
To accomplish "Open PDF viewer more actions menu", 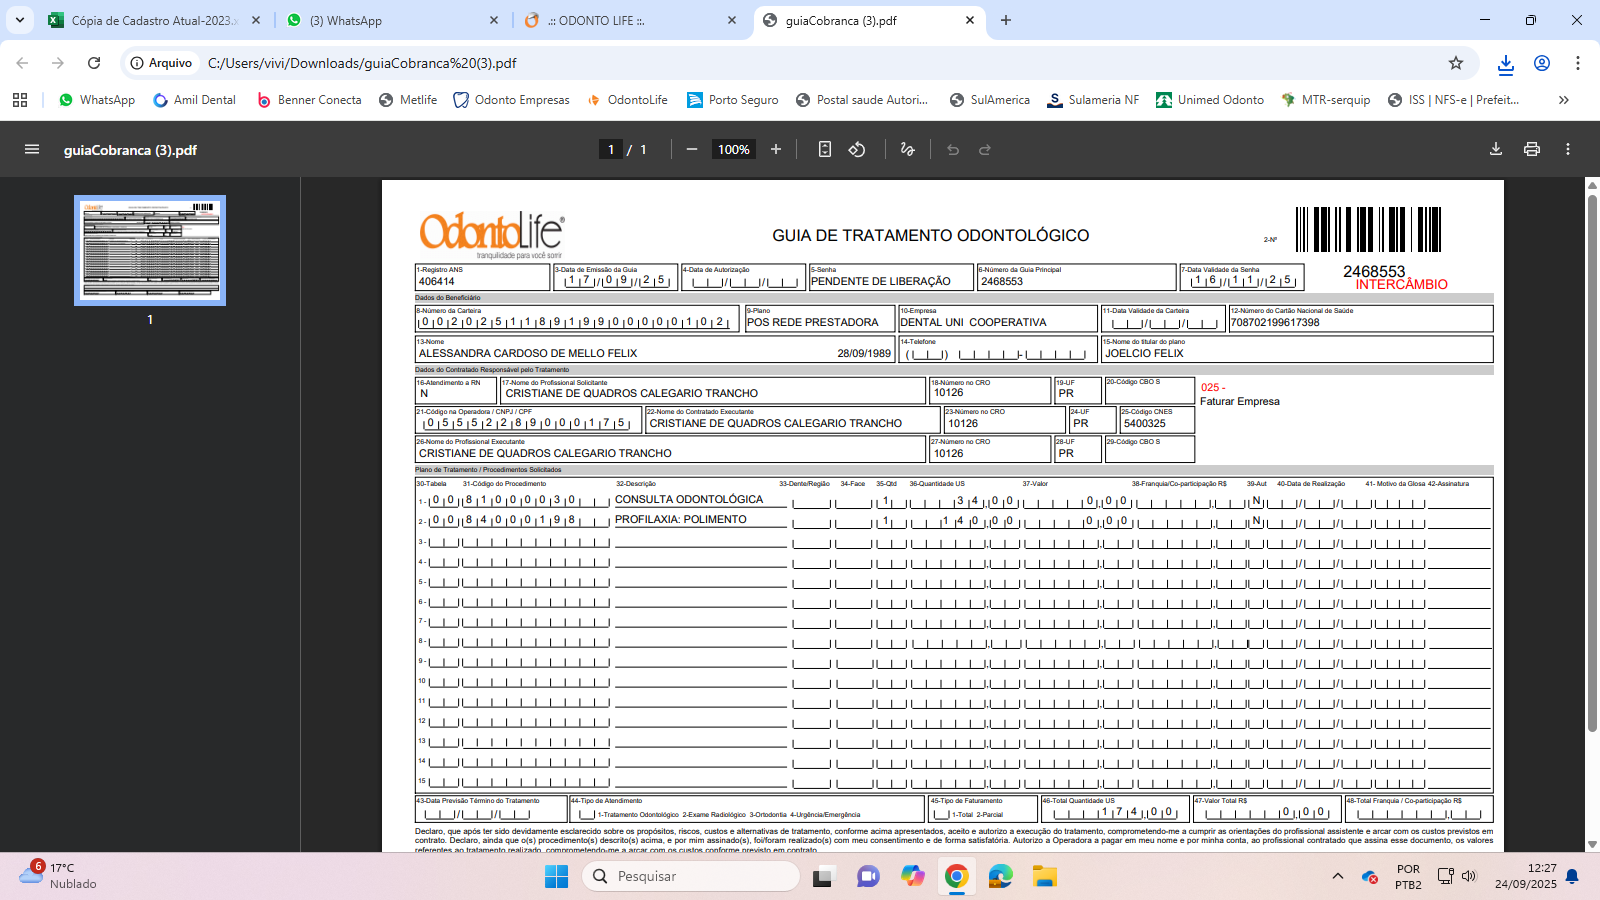I will tap(1568, 150).
